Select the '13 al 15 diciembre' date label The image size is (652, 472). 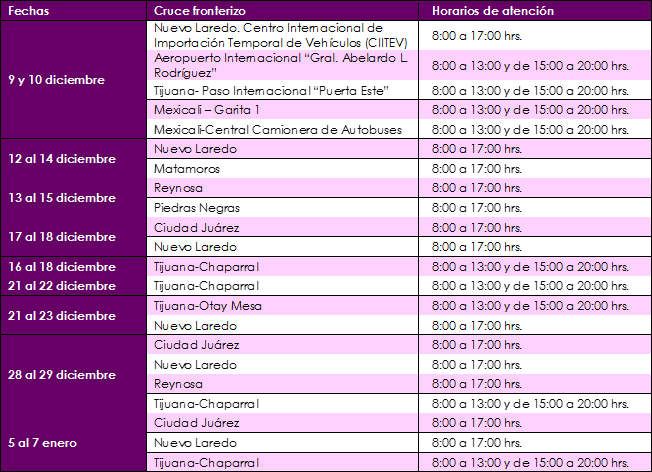click(62, 198)
